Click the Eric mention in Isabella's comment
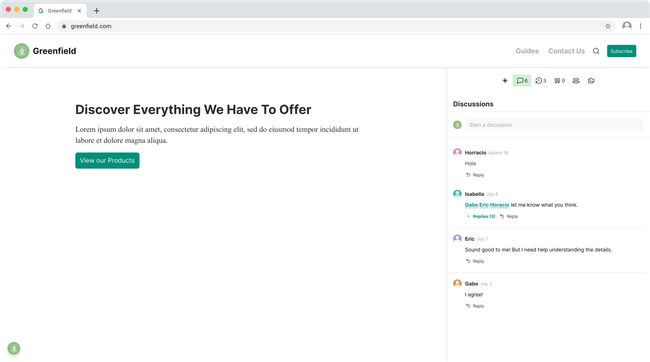 pos(484,205)
